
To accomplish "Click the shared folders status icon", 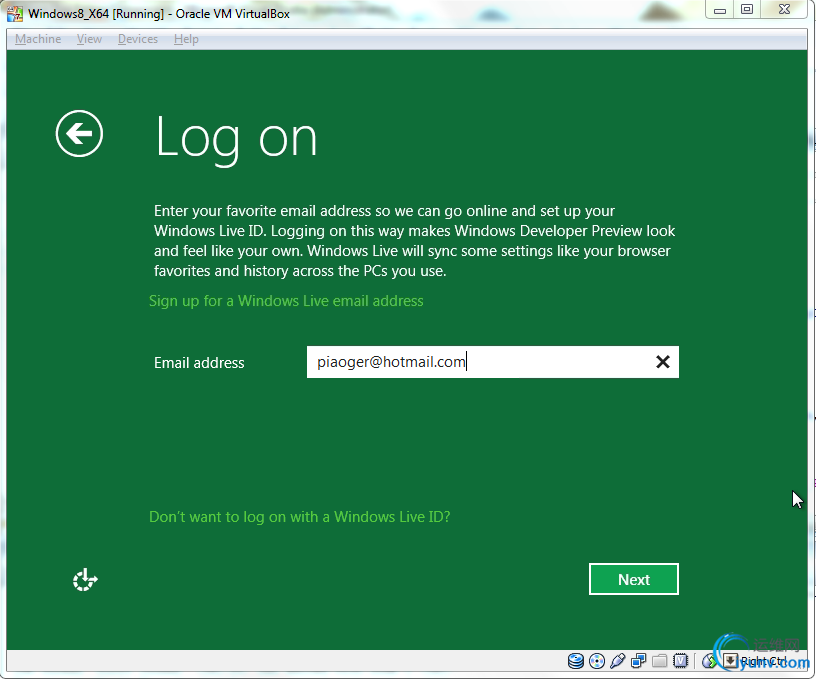I will (659, 661).
